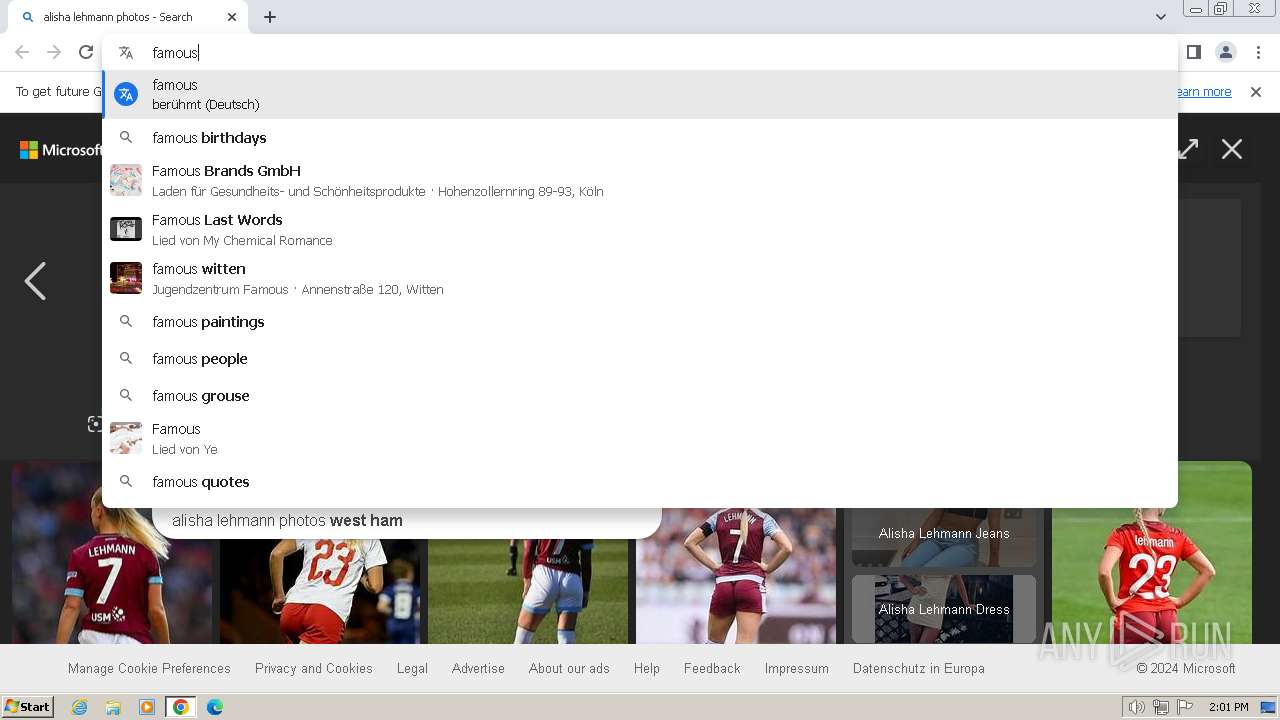This screenshot has height=720, width=1280.
Task: Open the 'Alisha Lehmann Dress' related search
Action: 944,609
